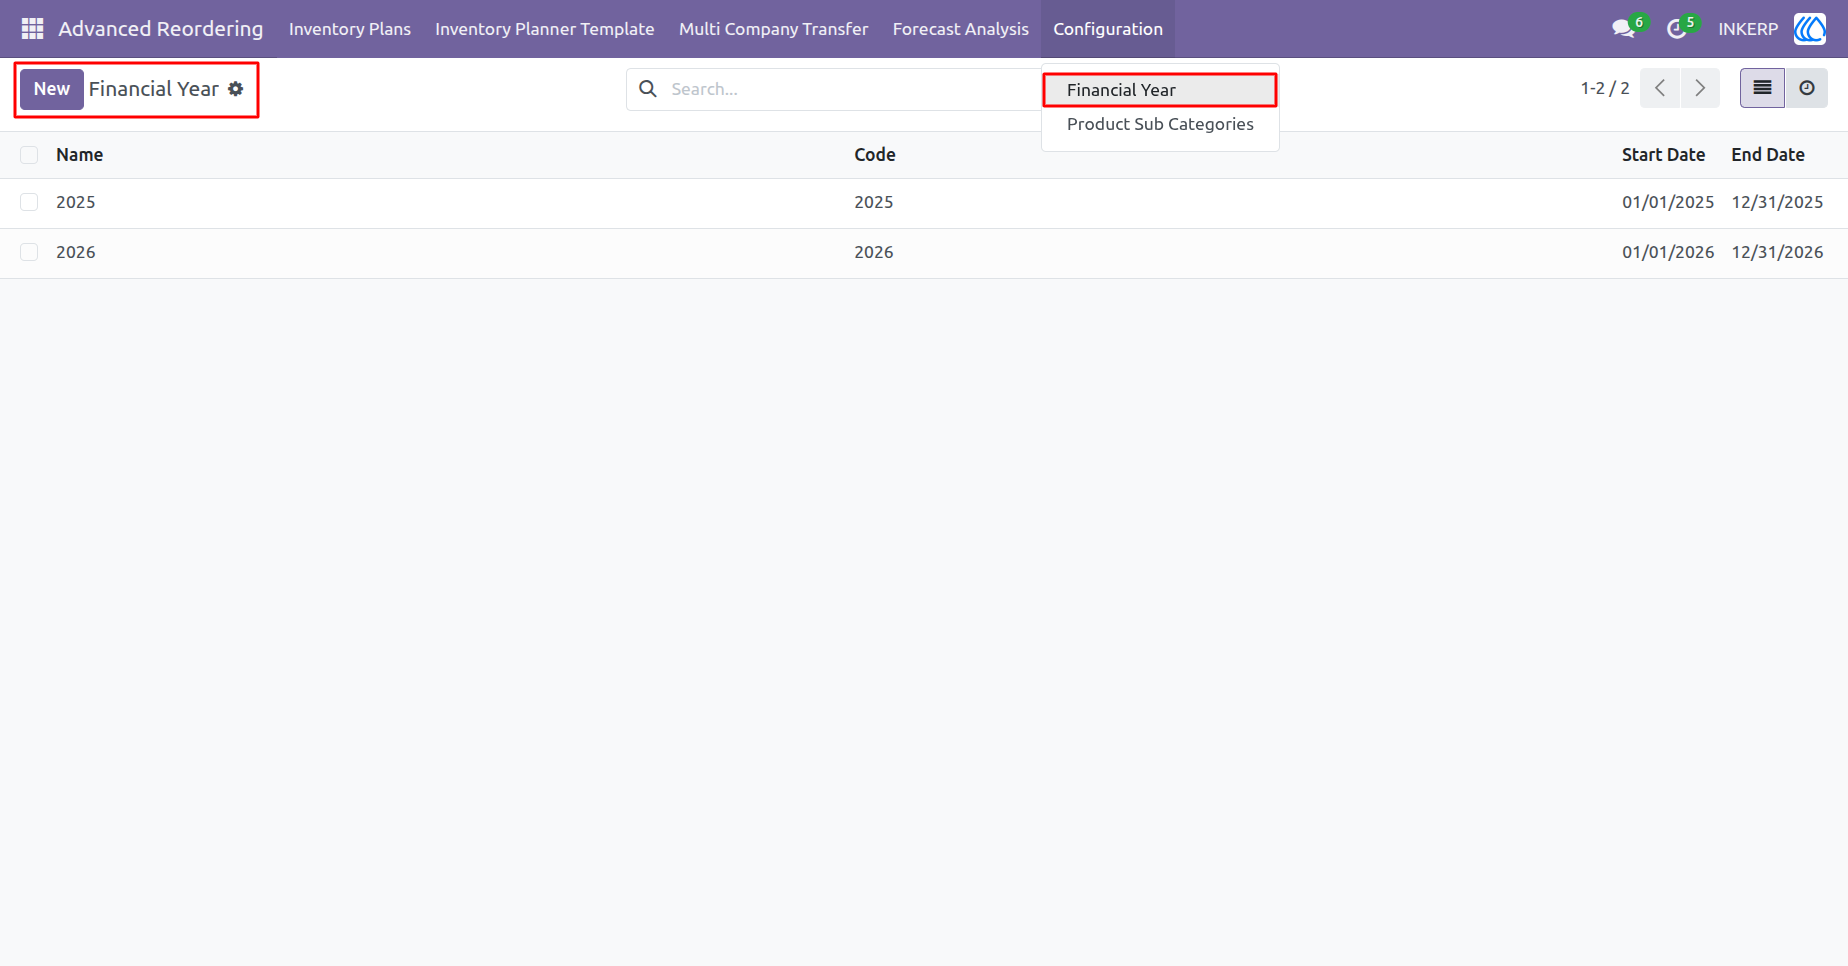The image size is (1848, 966).
Task: Open the conversations chat bubble icon
Action: [1623, 29]
